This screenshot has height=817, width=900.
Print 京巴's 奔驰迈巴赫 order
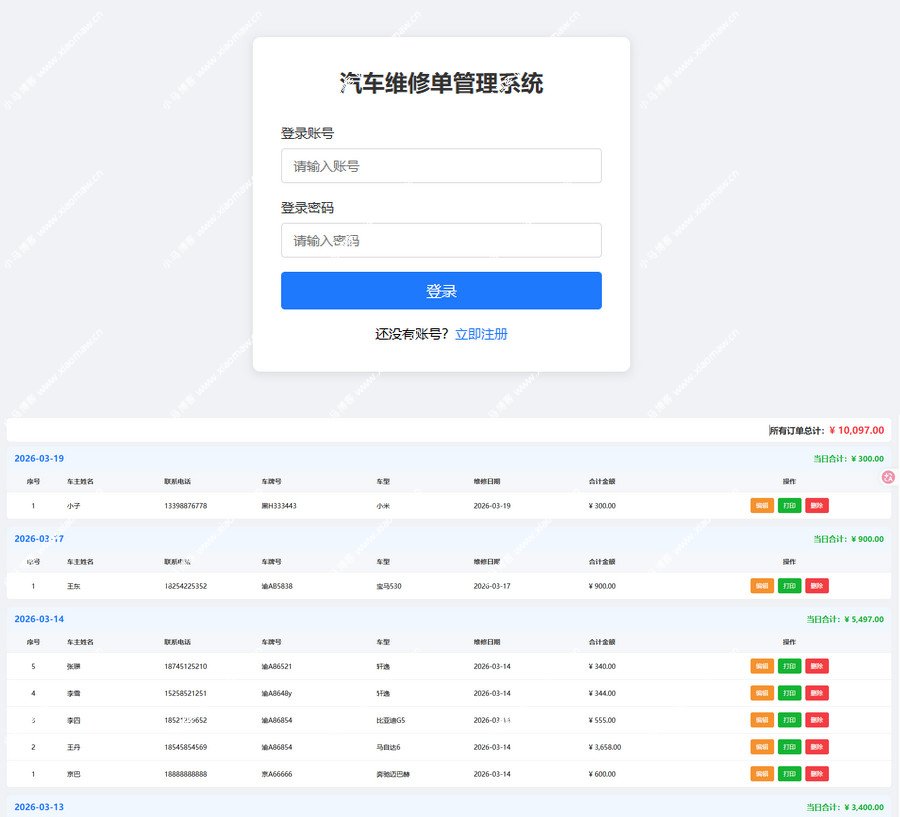(x=789, y=774)
